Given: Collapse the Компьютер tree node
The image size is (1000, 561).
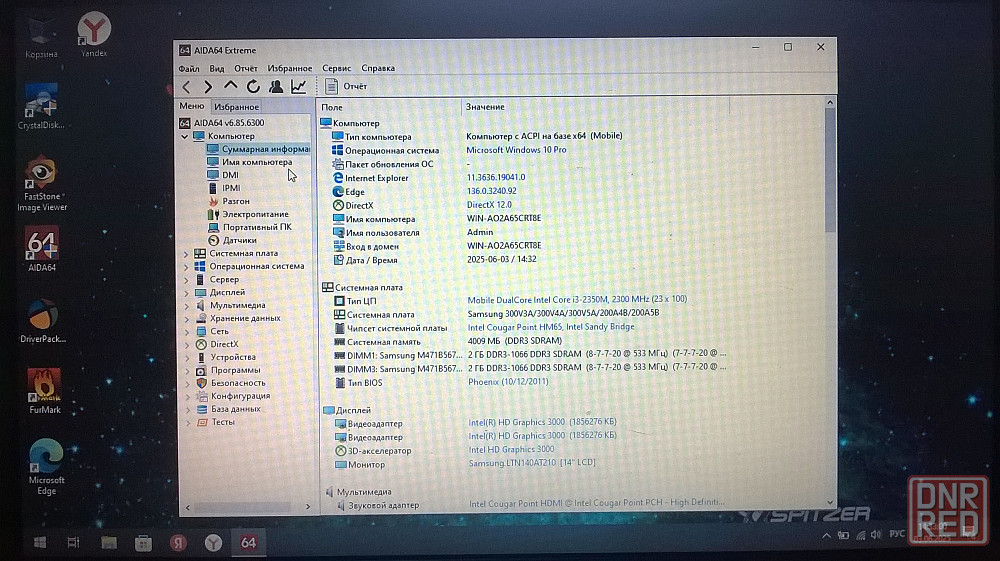Looking at the screenshot, I should pyautogui.click(x=185, y=136).
